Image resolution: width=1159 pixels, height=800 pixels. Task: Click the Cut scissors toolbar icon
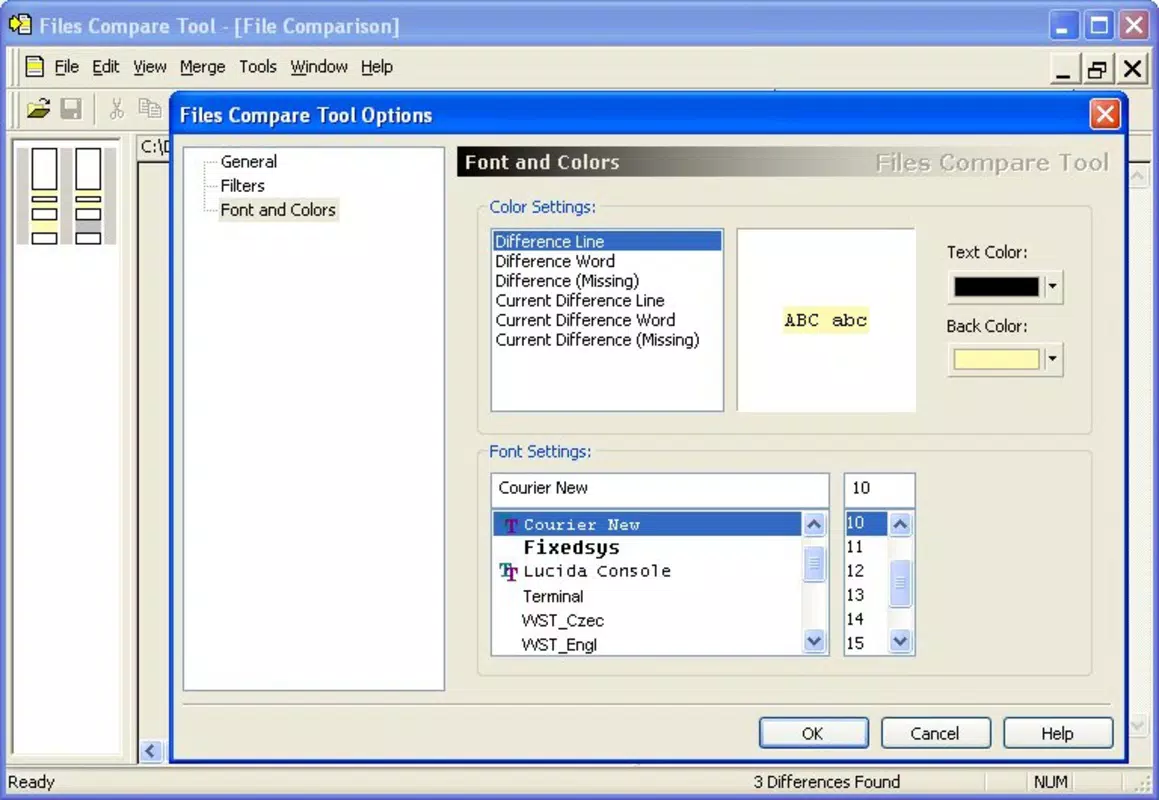click(116, 109)
